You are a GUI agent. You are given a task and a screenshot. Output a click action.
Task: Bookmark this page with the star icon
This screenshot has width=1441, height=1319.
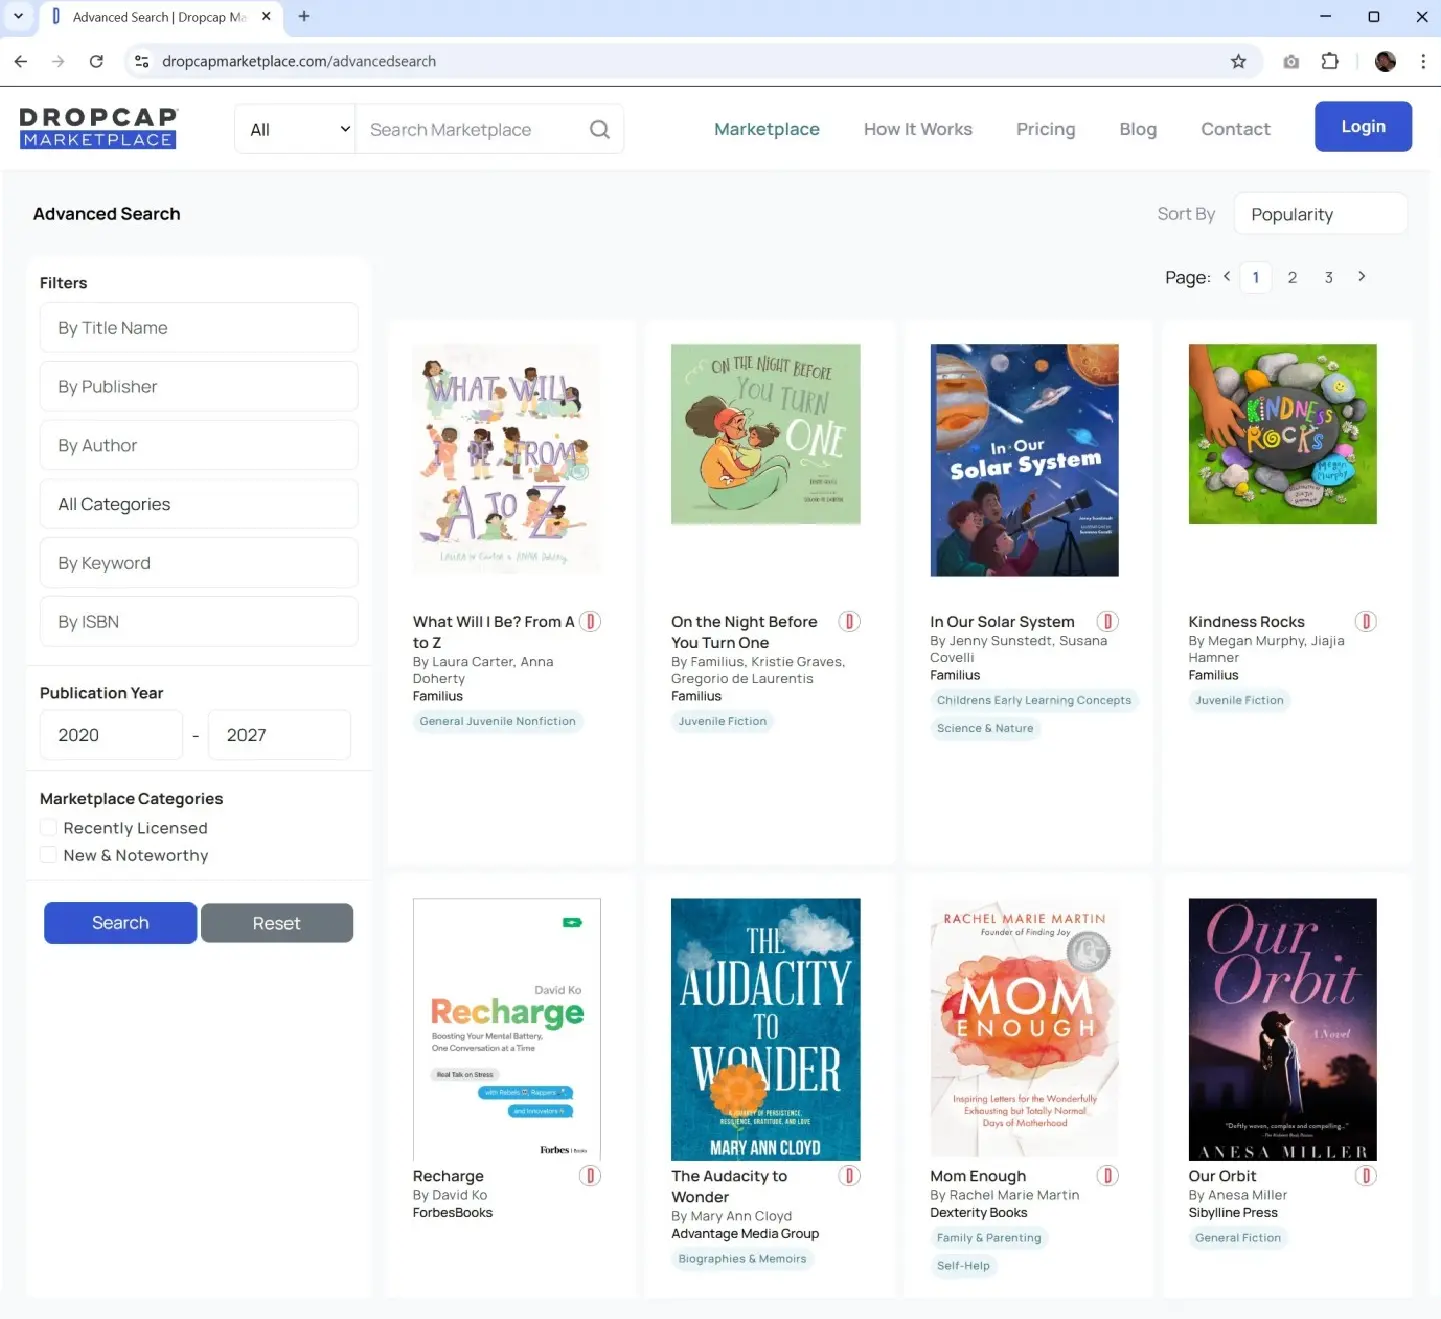1238,61
